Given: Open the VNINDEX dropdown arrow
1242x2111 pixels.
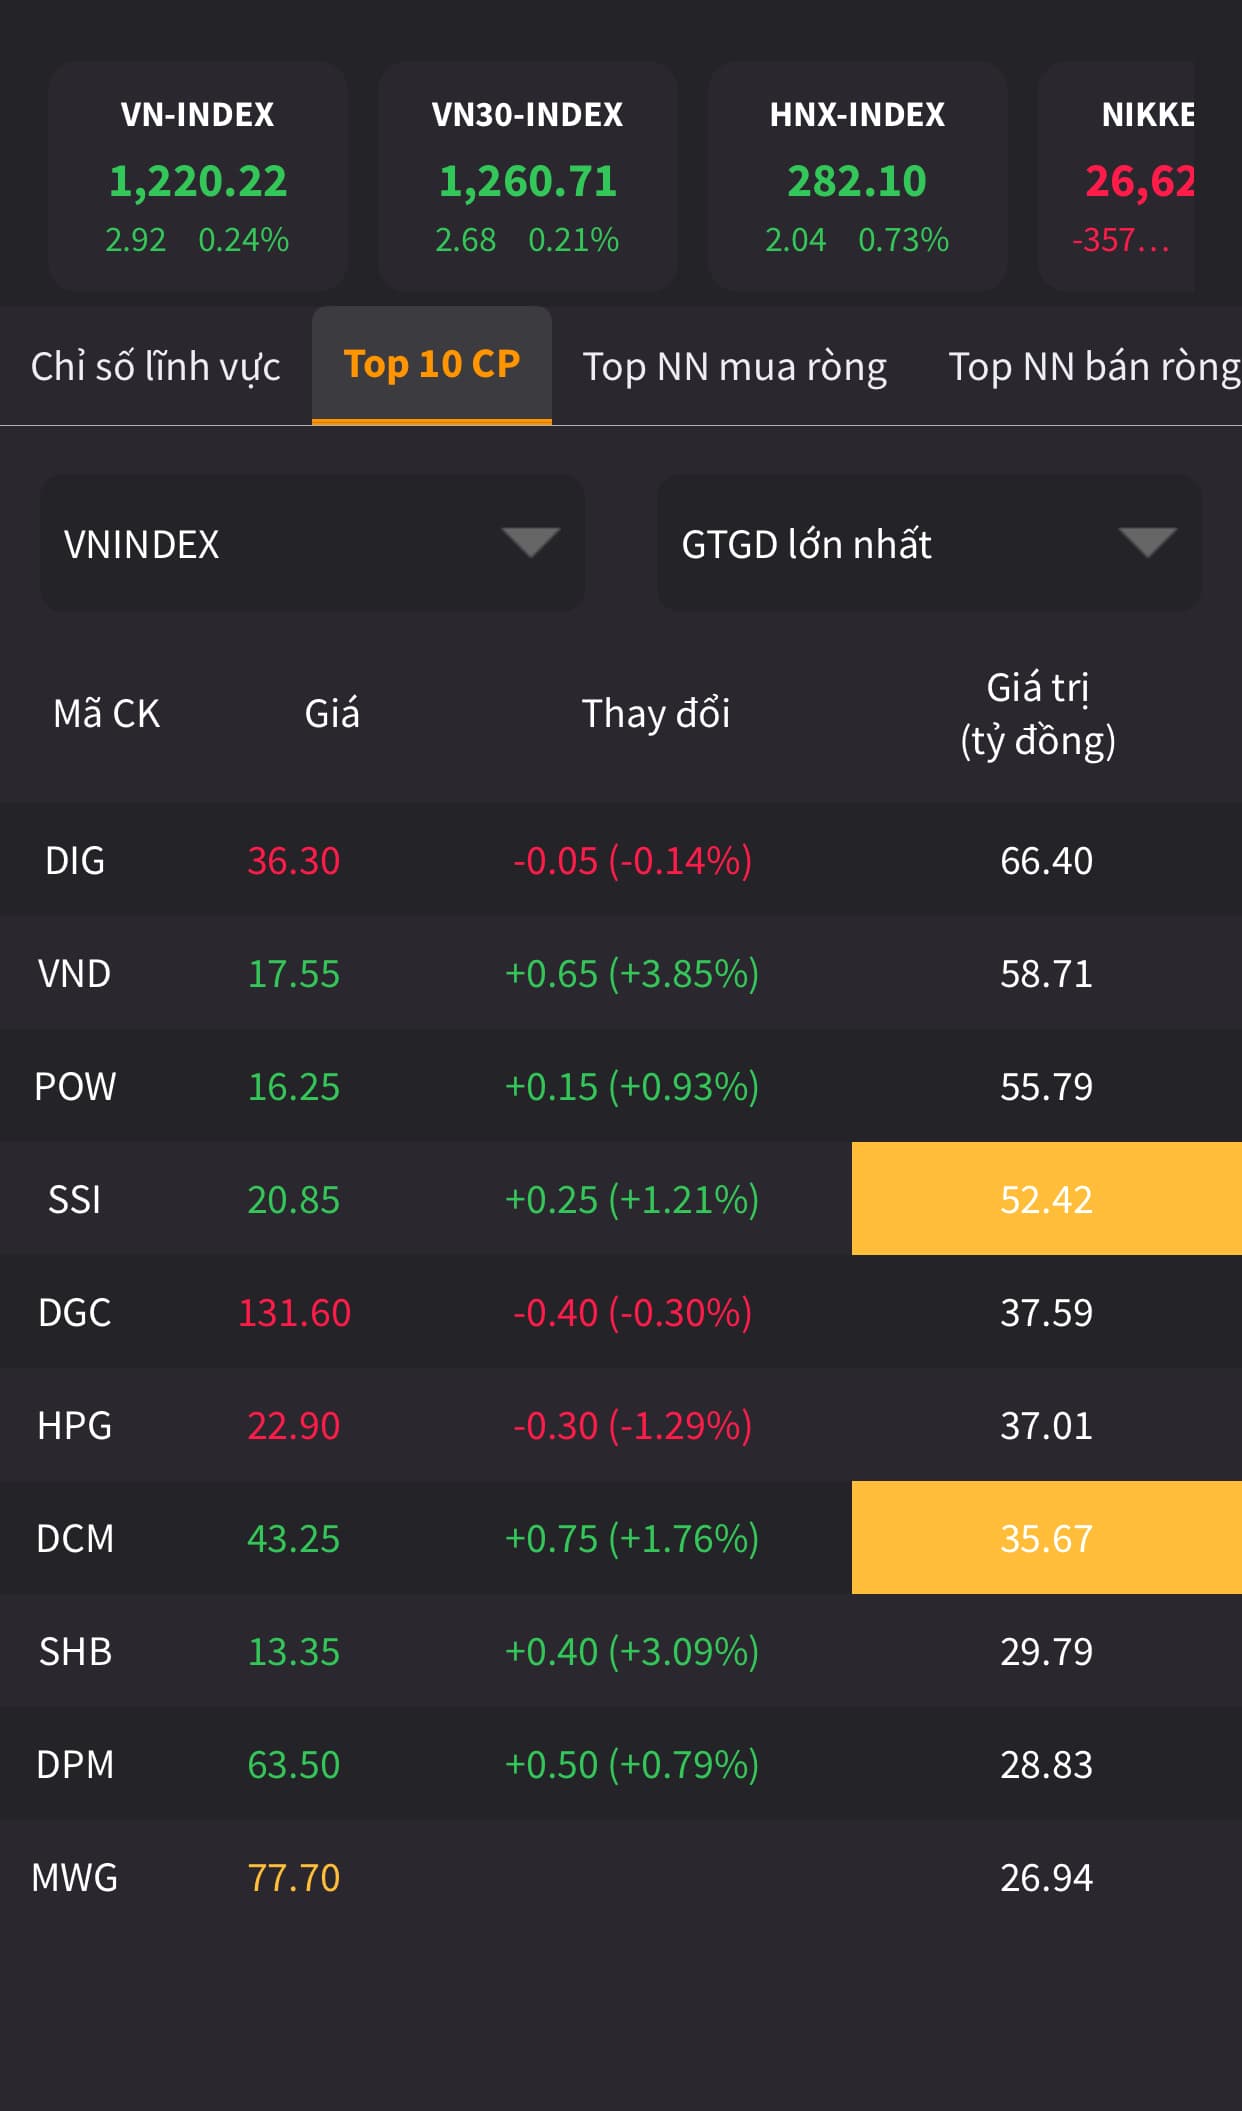Looking at the screenshot, I should (530, 543).
